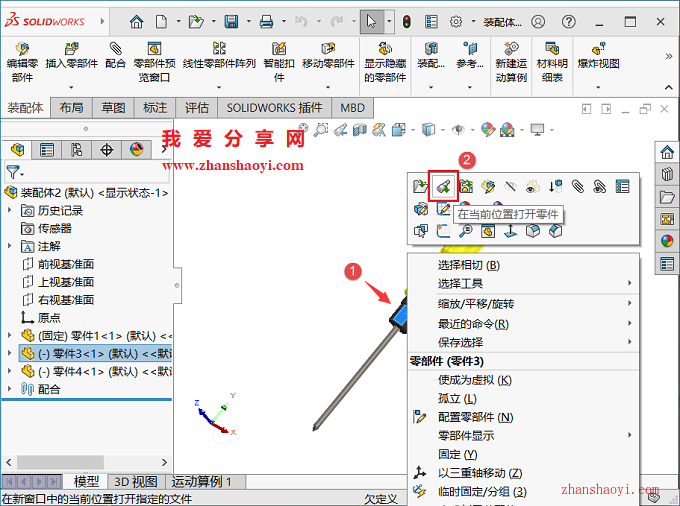Image resolution: width=680 pixels, height=506 pixels.
Task: Click the Edit Component ribbon button
Action: click(x=22, y=62)
